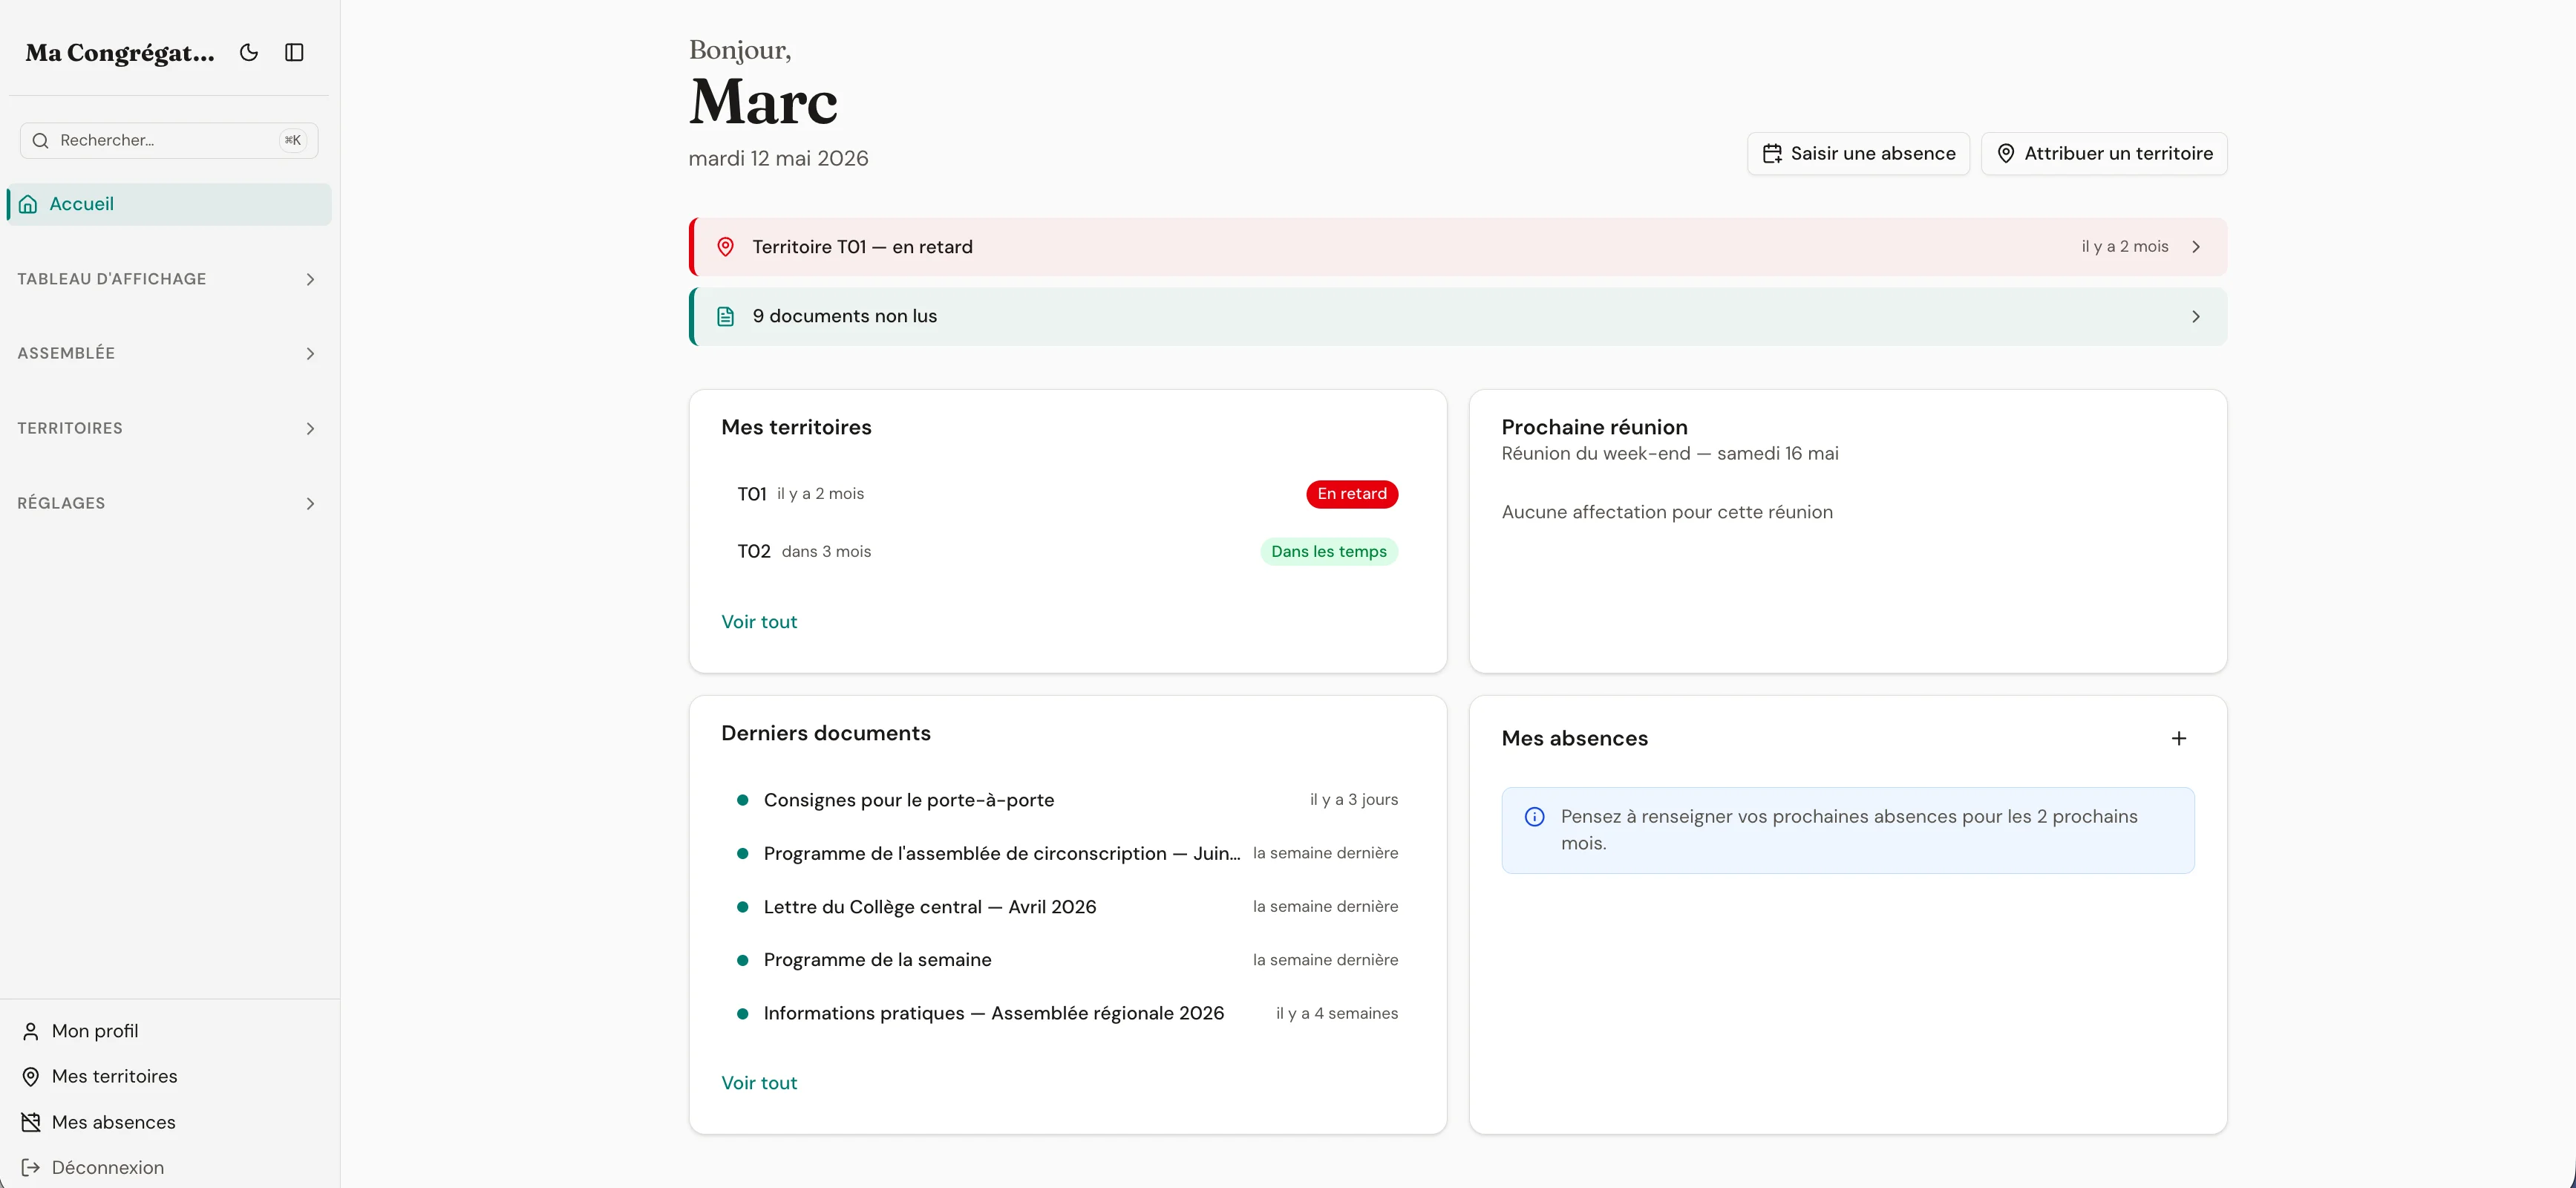Click the unread dot beside Lettre du Collège central
2576x1188 pixels.
(x=742, y=907)
